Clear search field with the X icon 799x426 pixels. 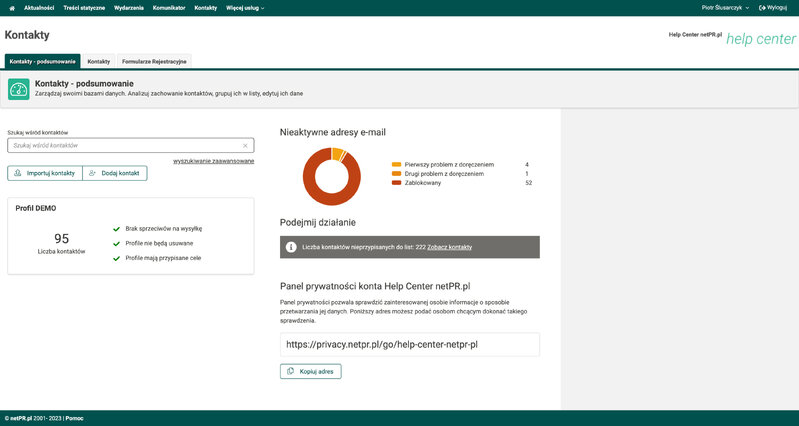coord(245,146)
